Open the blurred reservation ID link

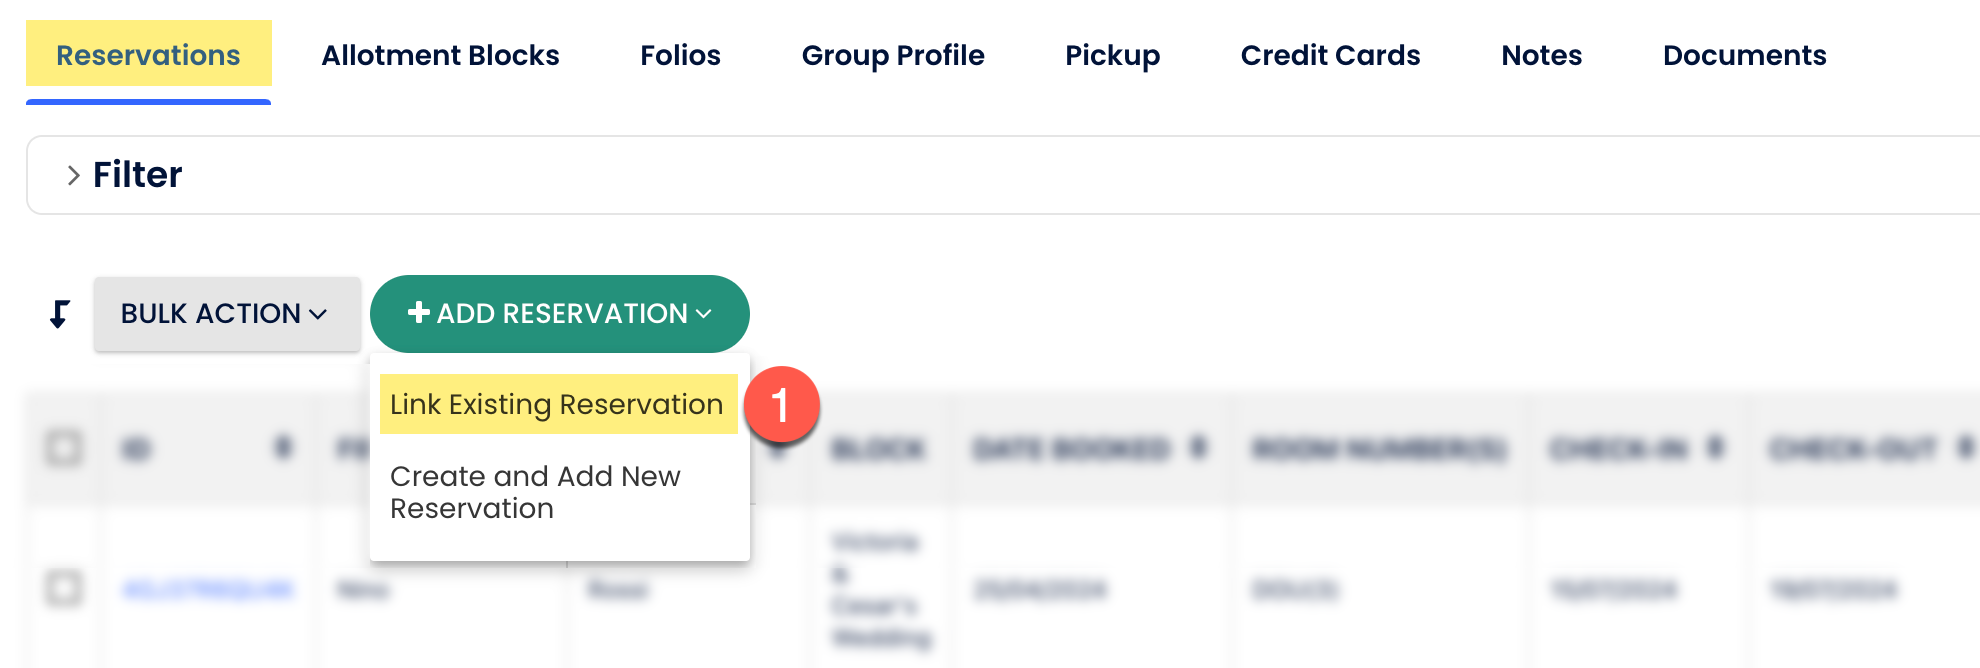208,590
